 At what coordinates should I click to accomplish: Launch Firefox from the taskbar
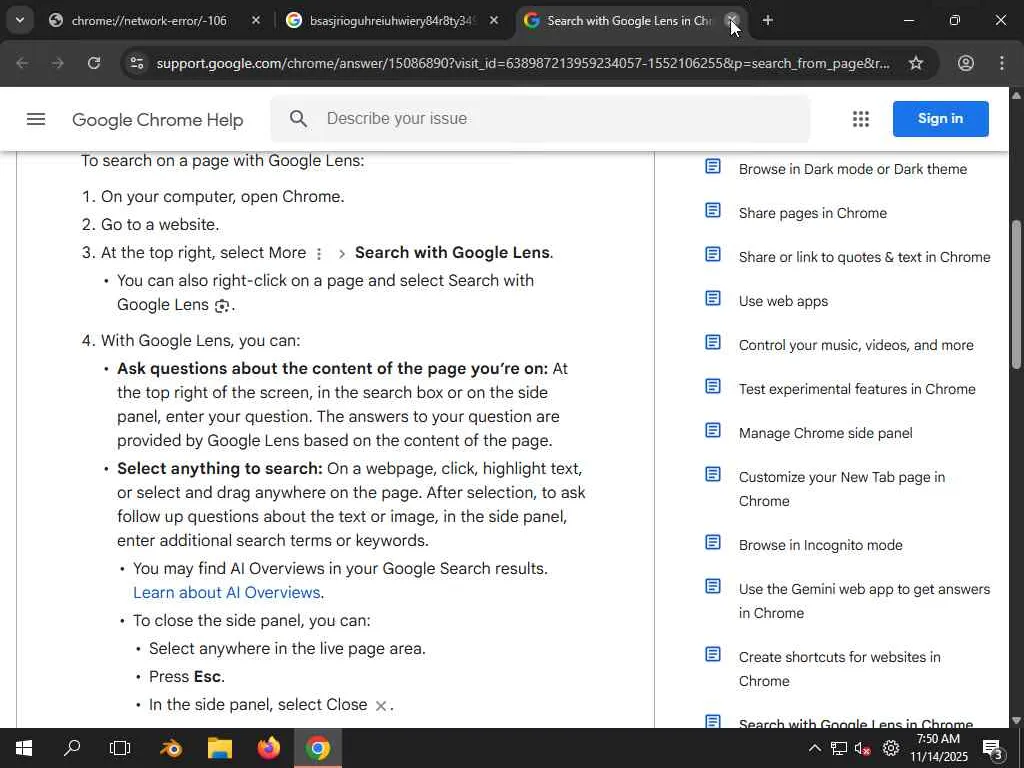(x=268, y=748)
